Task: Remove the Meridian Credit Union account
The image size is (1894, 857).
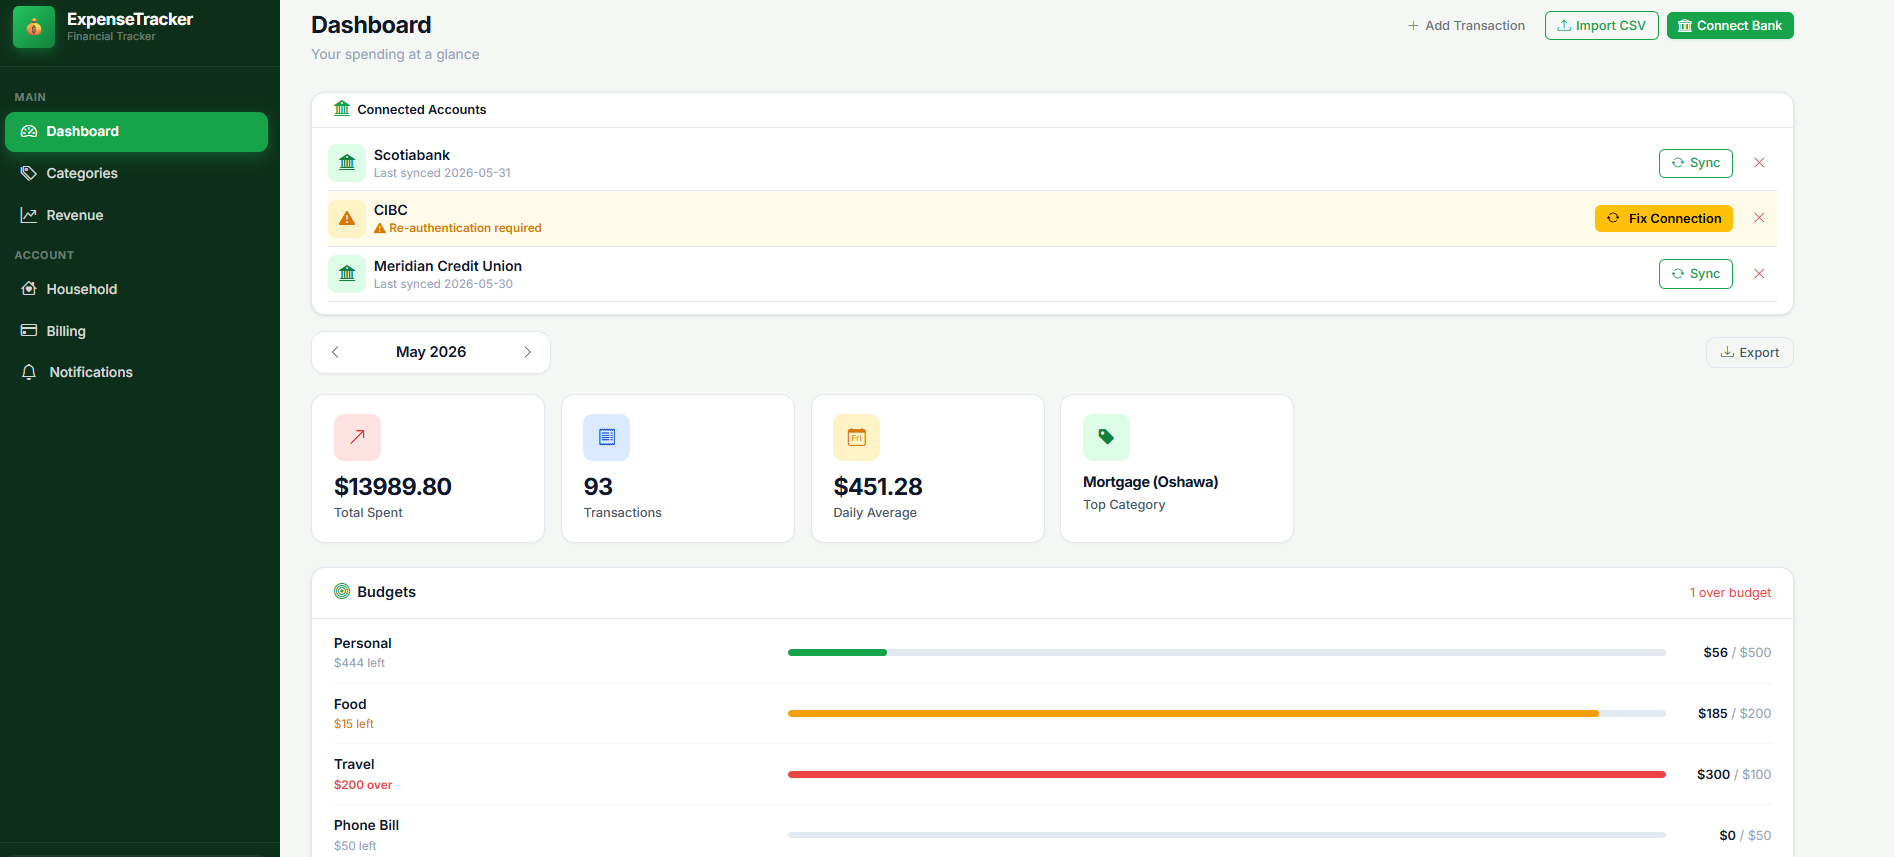Action: point(1759,274)
